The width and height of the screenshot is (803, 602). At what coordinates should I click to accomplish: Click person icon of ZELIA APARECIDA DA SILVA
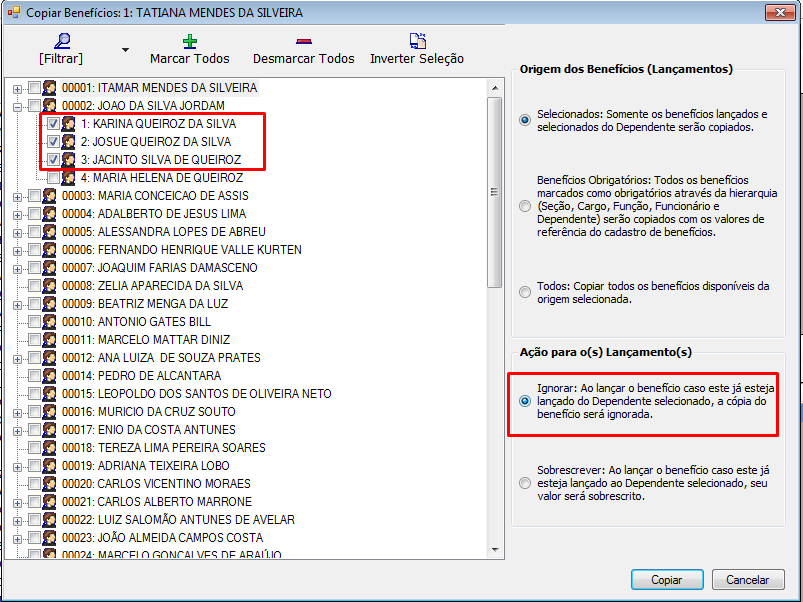[x=49, y=286]
